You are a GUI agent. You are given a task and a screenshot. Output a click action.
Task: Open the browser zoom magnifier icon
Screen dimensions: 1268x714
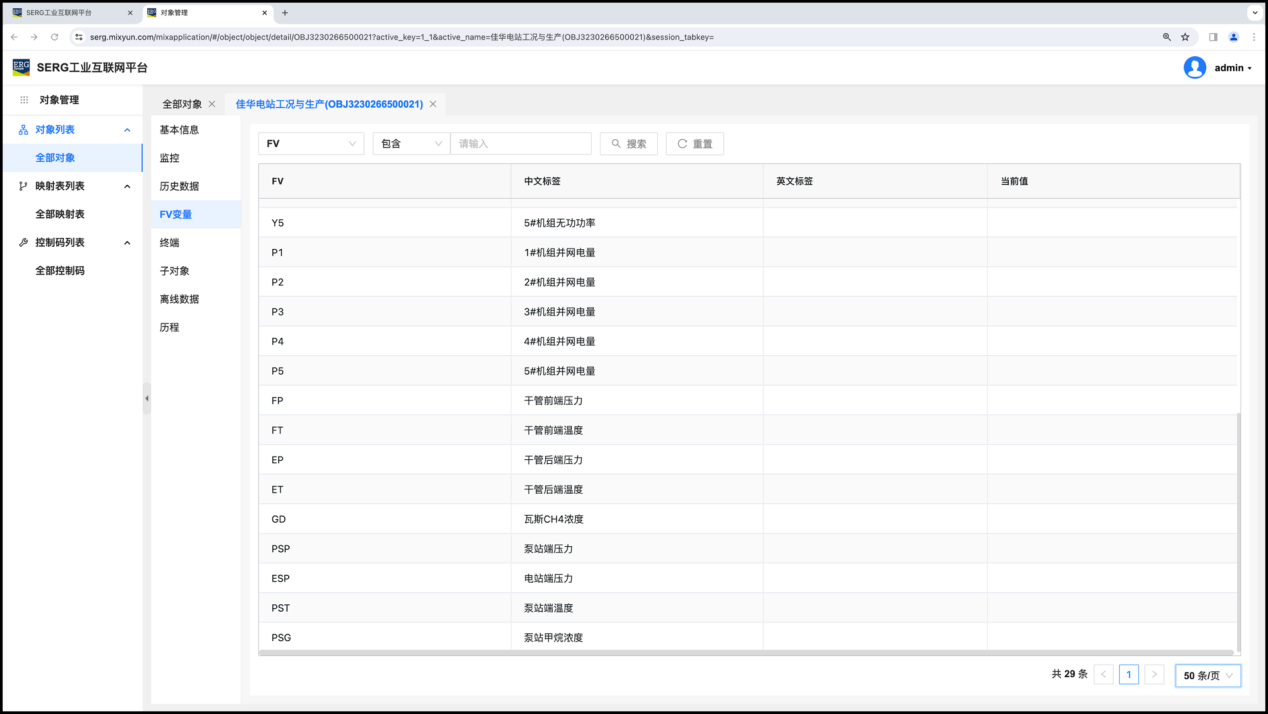[x=1166, y=37]
